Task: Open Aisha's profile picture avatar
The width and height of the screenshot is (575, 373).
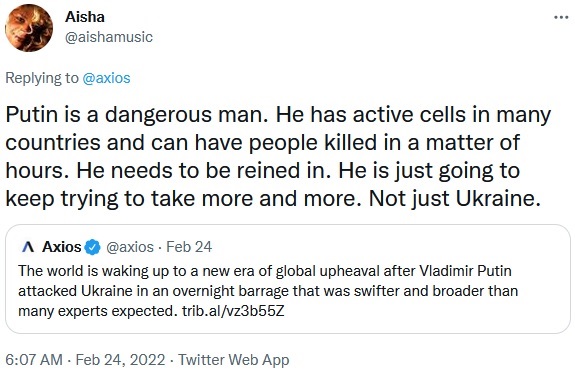Action: (29, 28)
